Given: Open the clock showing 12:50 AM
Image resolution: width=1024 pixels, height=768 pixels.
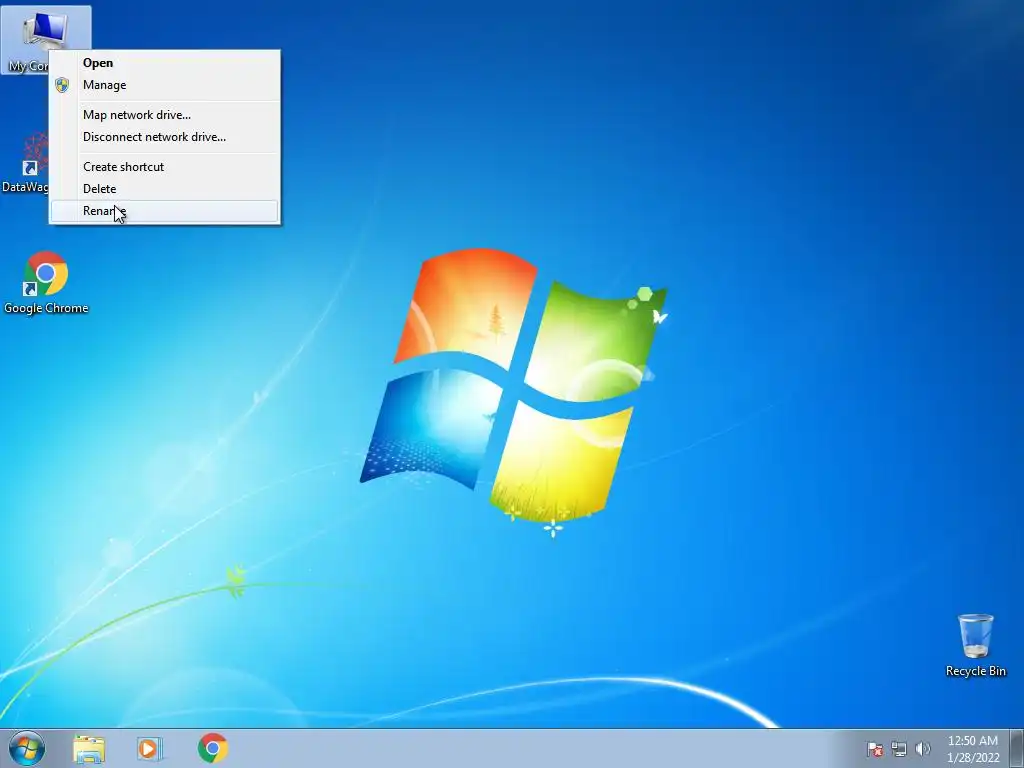Looking at the screenshot, I should pos(973,749).
